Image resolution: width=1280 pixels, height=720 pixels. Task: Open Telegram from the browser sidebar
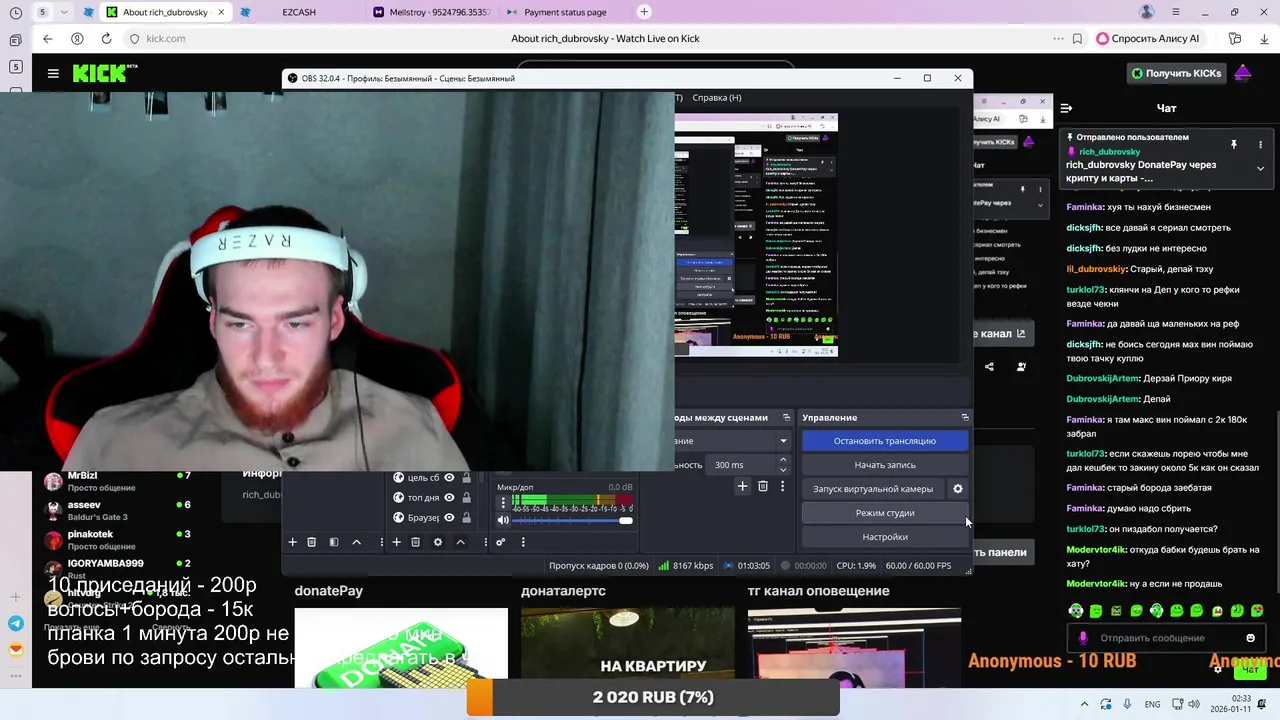15,623
